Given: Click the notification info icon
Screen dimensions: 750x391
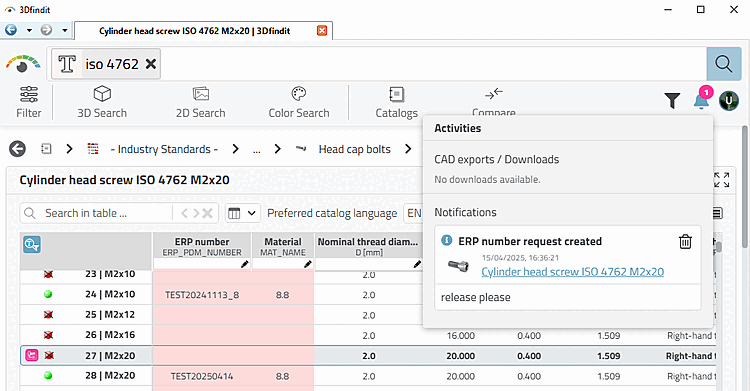Looking at the screenshot, I should [x=446, y=240].
